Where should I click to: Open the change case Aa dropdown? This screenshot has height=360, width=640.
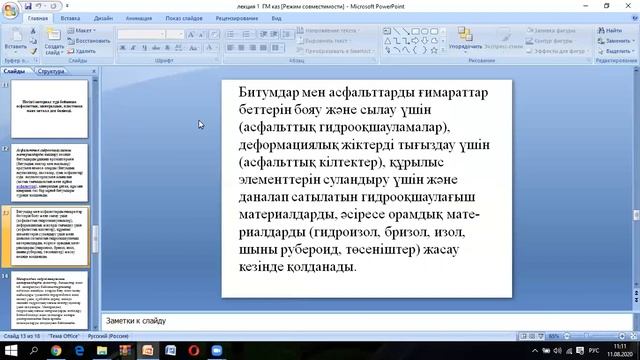[194, 48]
